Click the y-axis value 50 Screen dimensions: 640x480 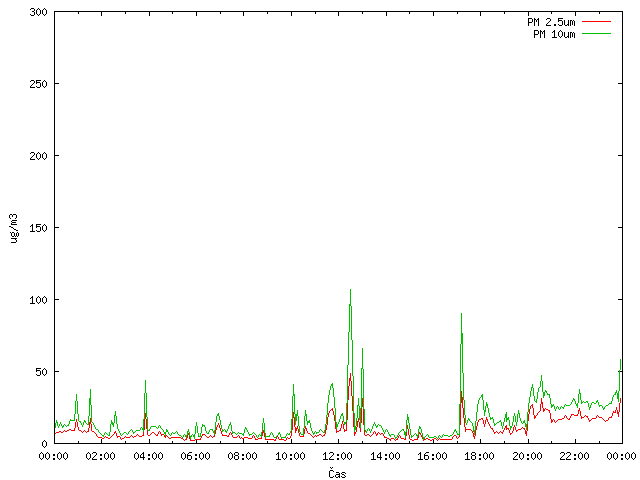[x=41, y=372]
